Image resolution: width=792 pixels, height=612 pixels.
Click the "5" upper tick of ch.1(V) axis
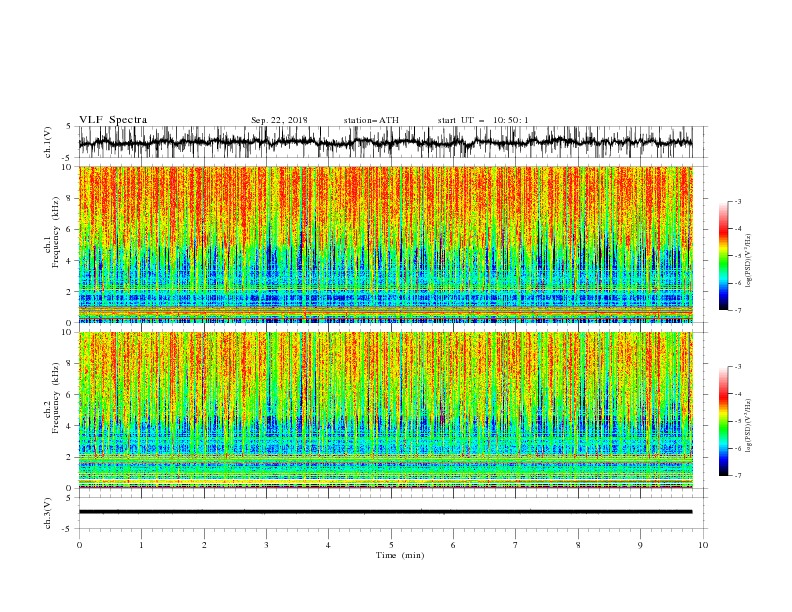tap(69, 127)
